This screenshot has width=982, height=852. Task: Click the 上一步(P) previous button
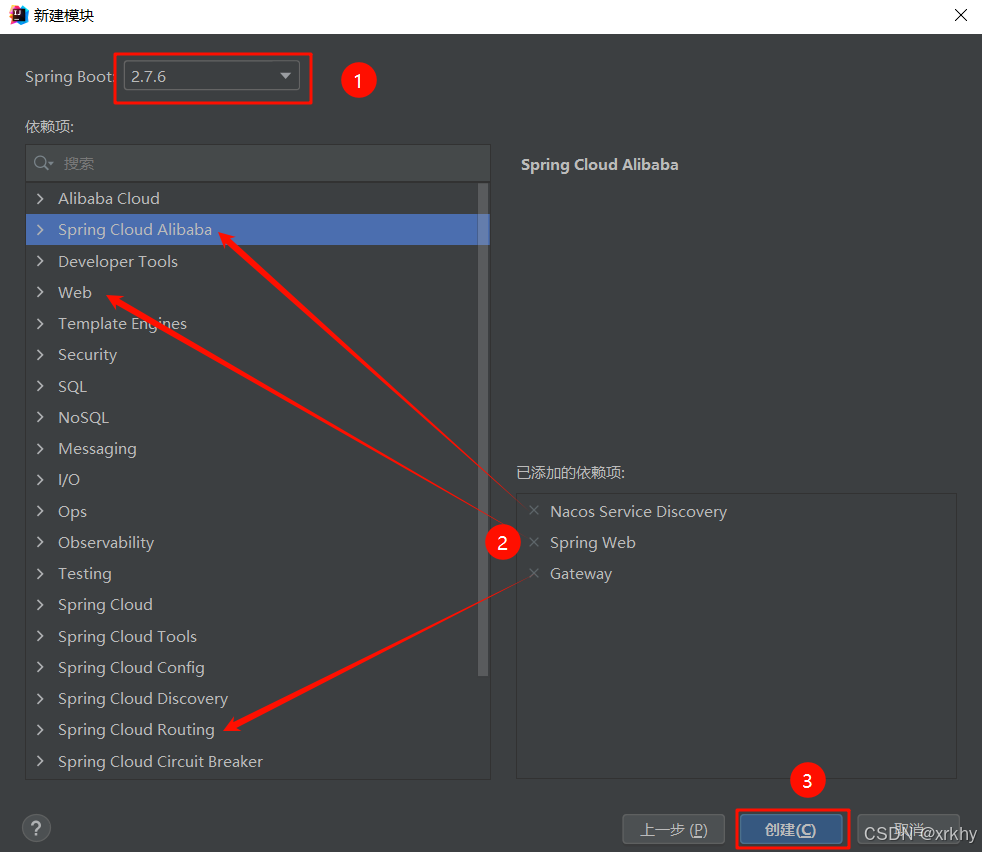[x=673, y=829]
